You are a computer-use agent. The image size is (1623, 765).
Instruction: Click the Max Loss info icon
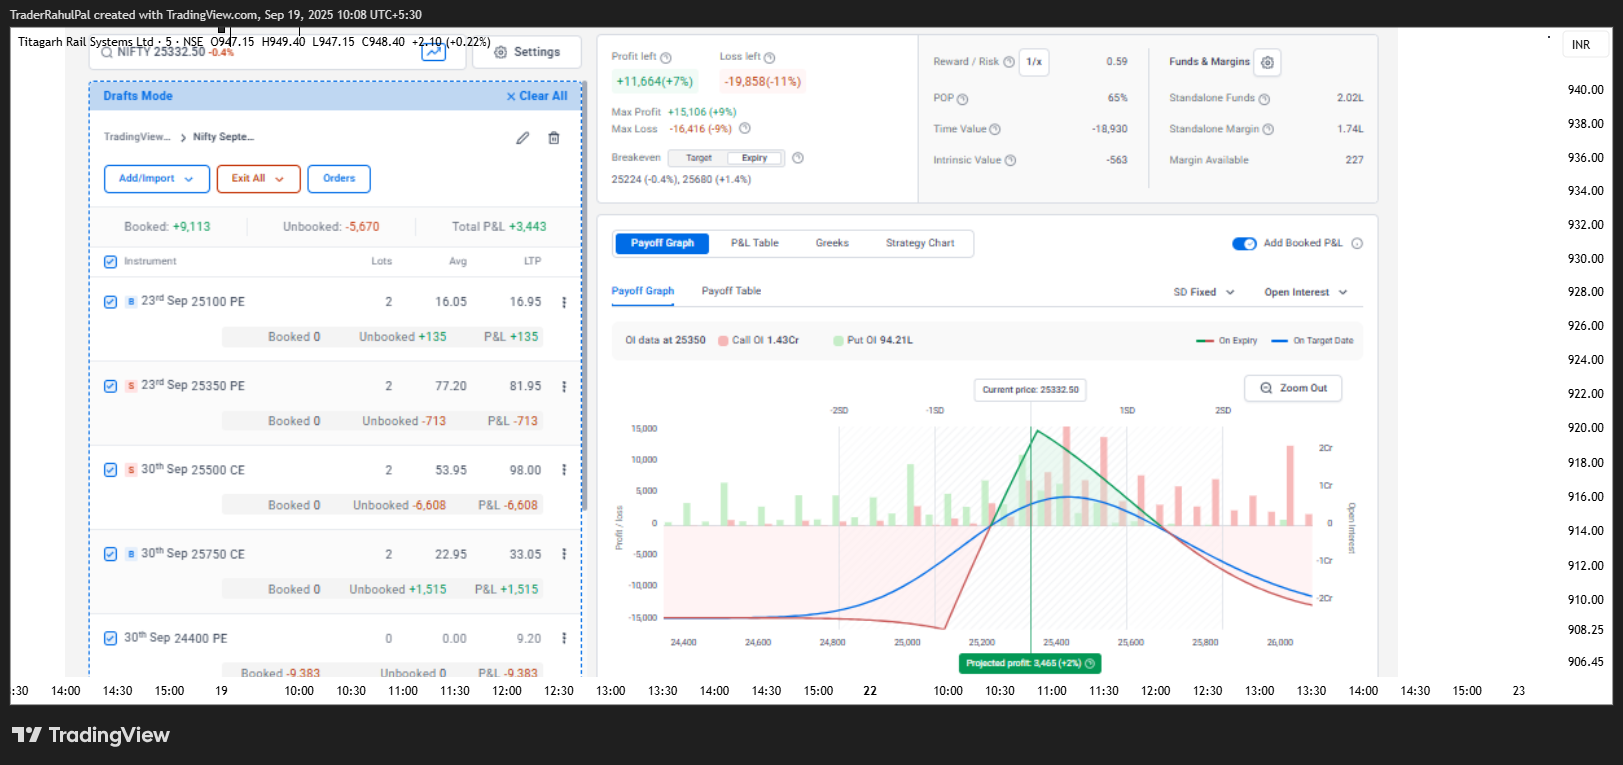(744, 128)
